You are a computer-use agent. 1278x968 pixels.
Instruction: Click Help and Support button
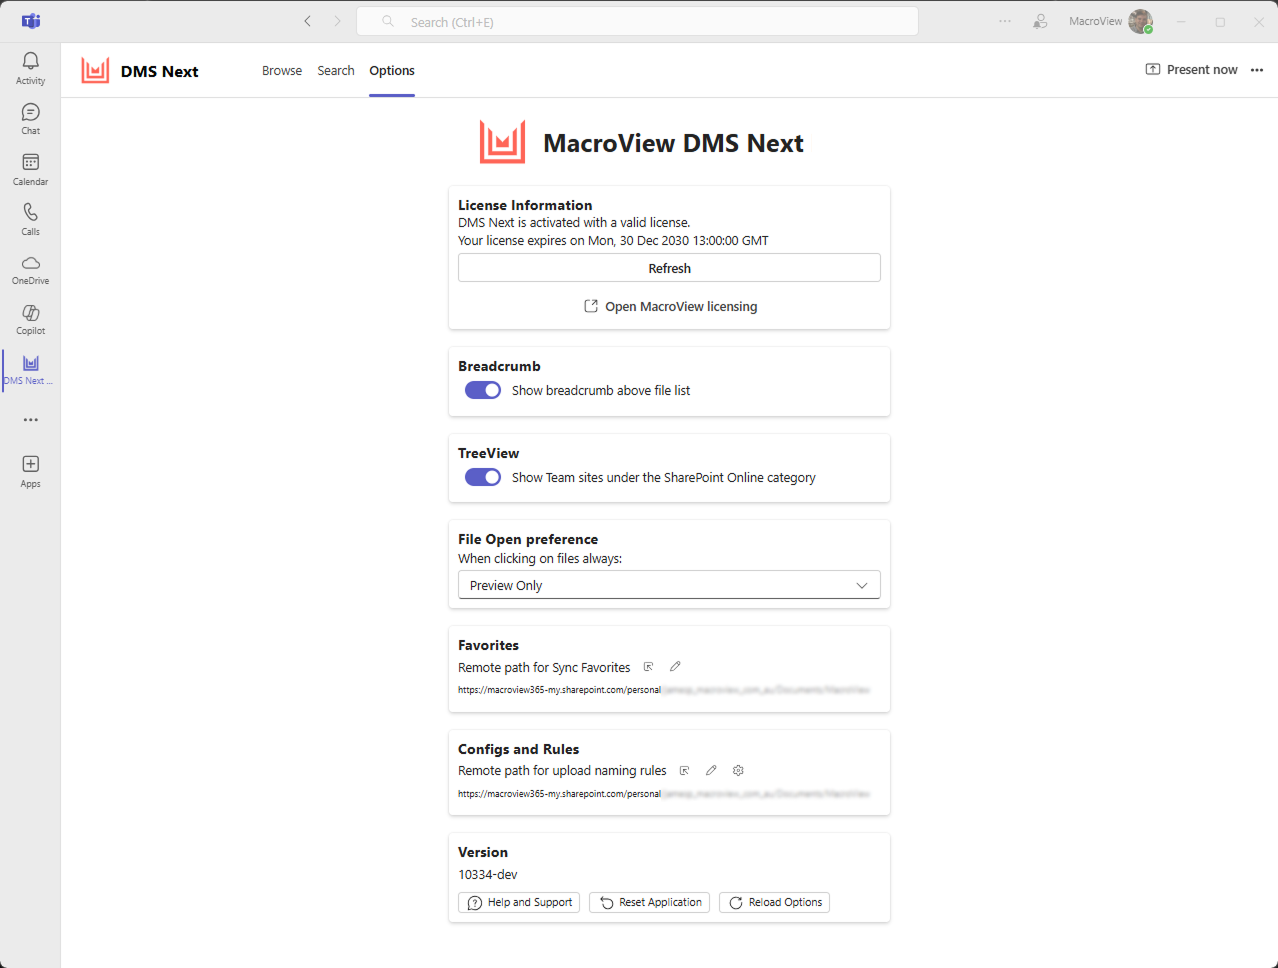tap(519, 903)
